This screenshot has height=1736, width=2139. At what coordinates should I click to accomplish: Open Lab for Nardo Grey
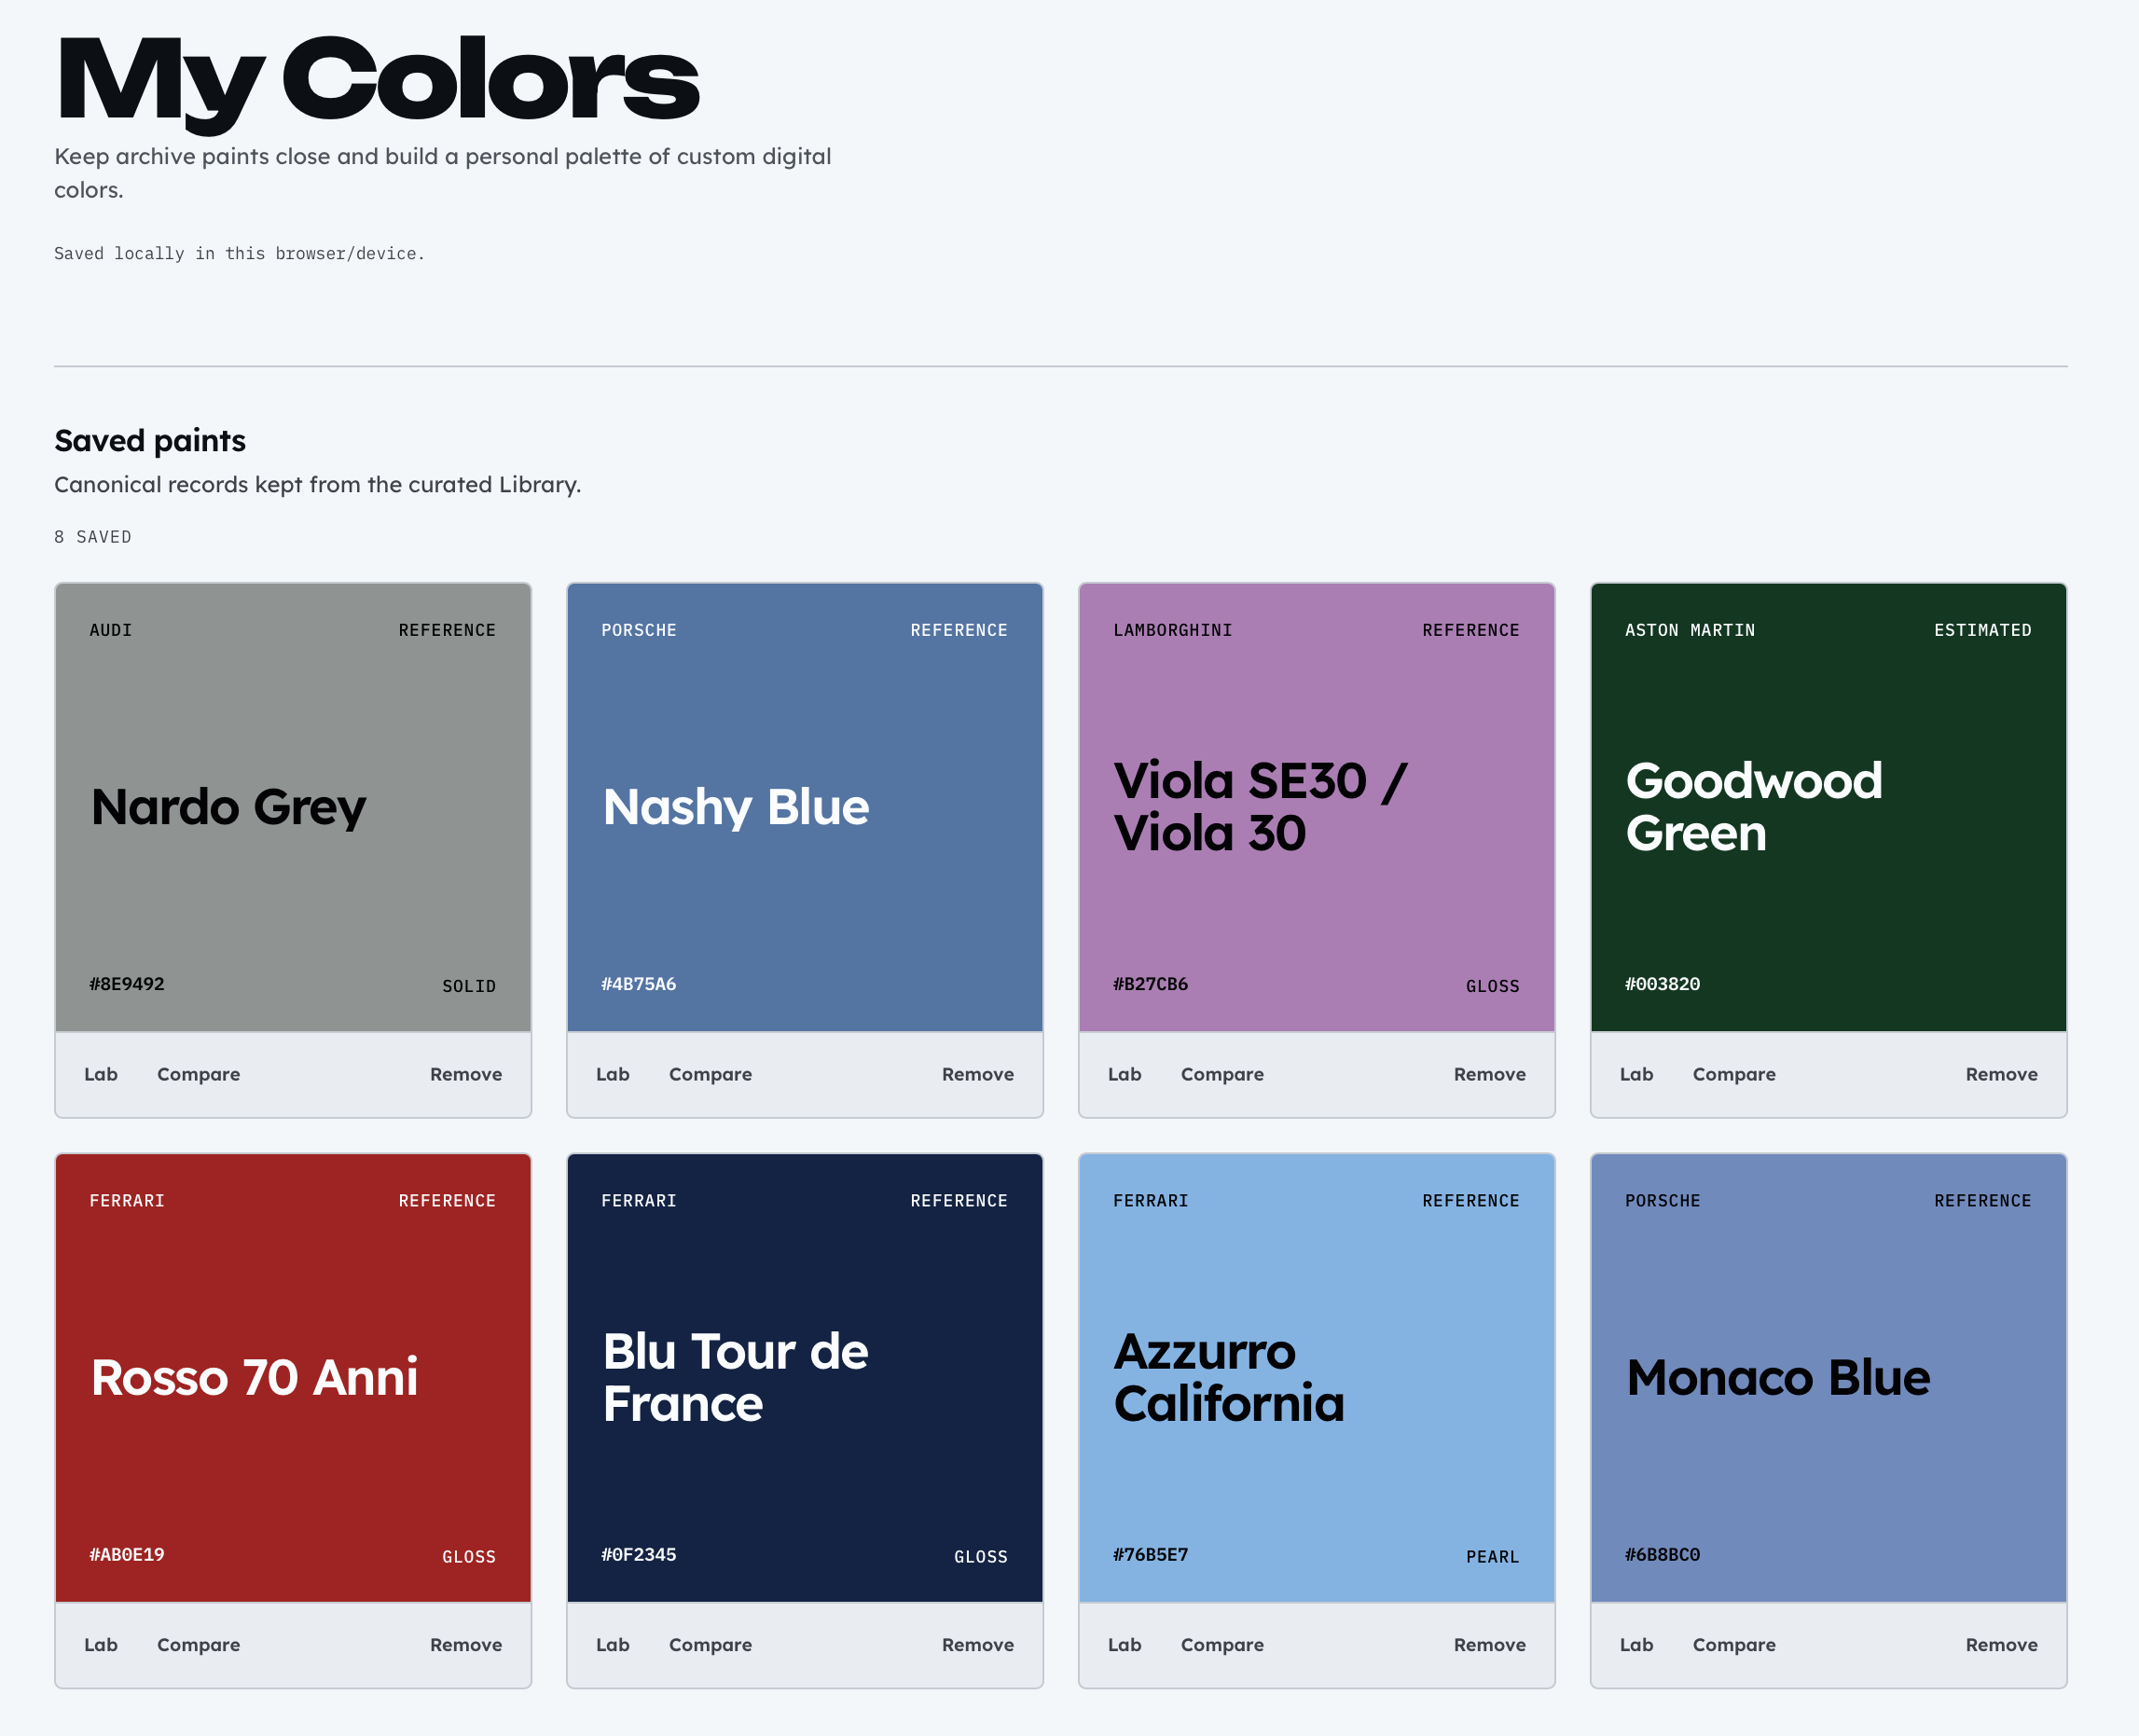[x=101, y=1074]
